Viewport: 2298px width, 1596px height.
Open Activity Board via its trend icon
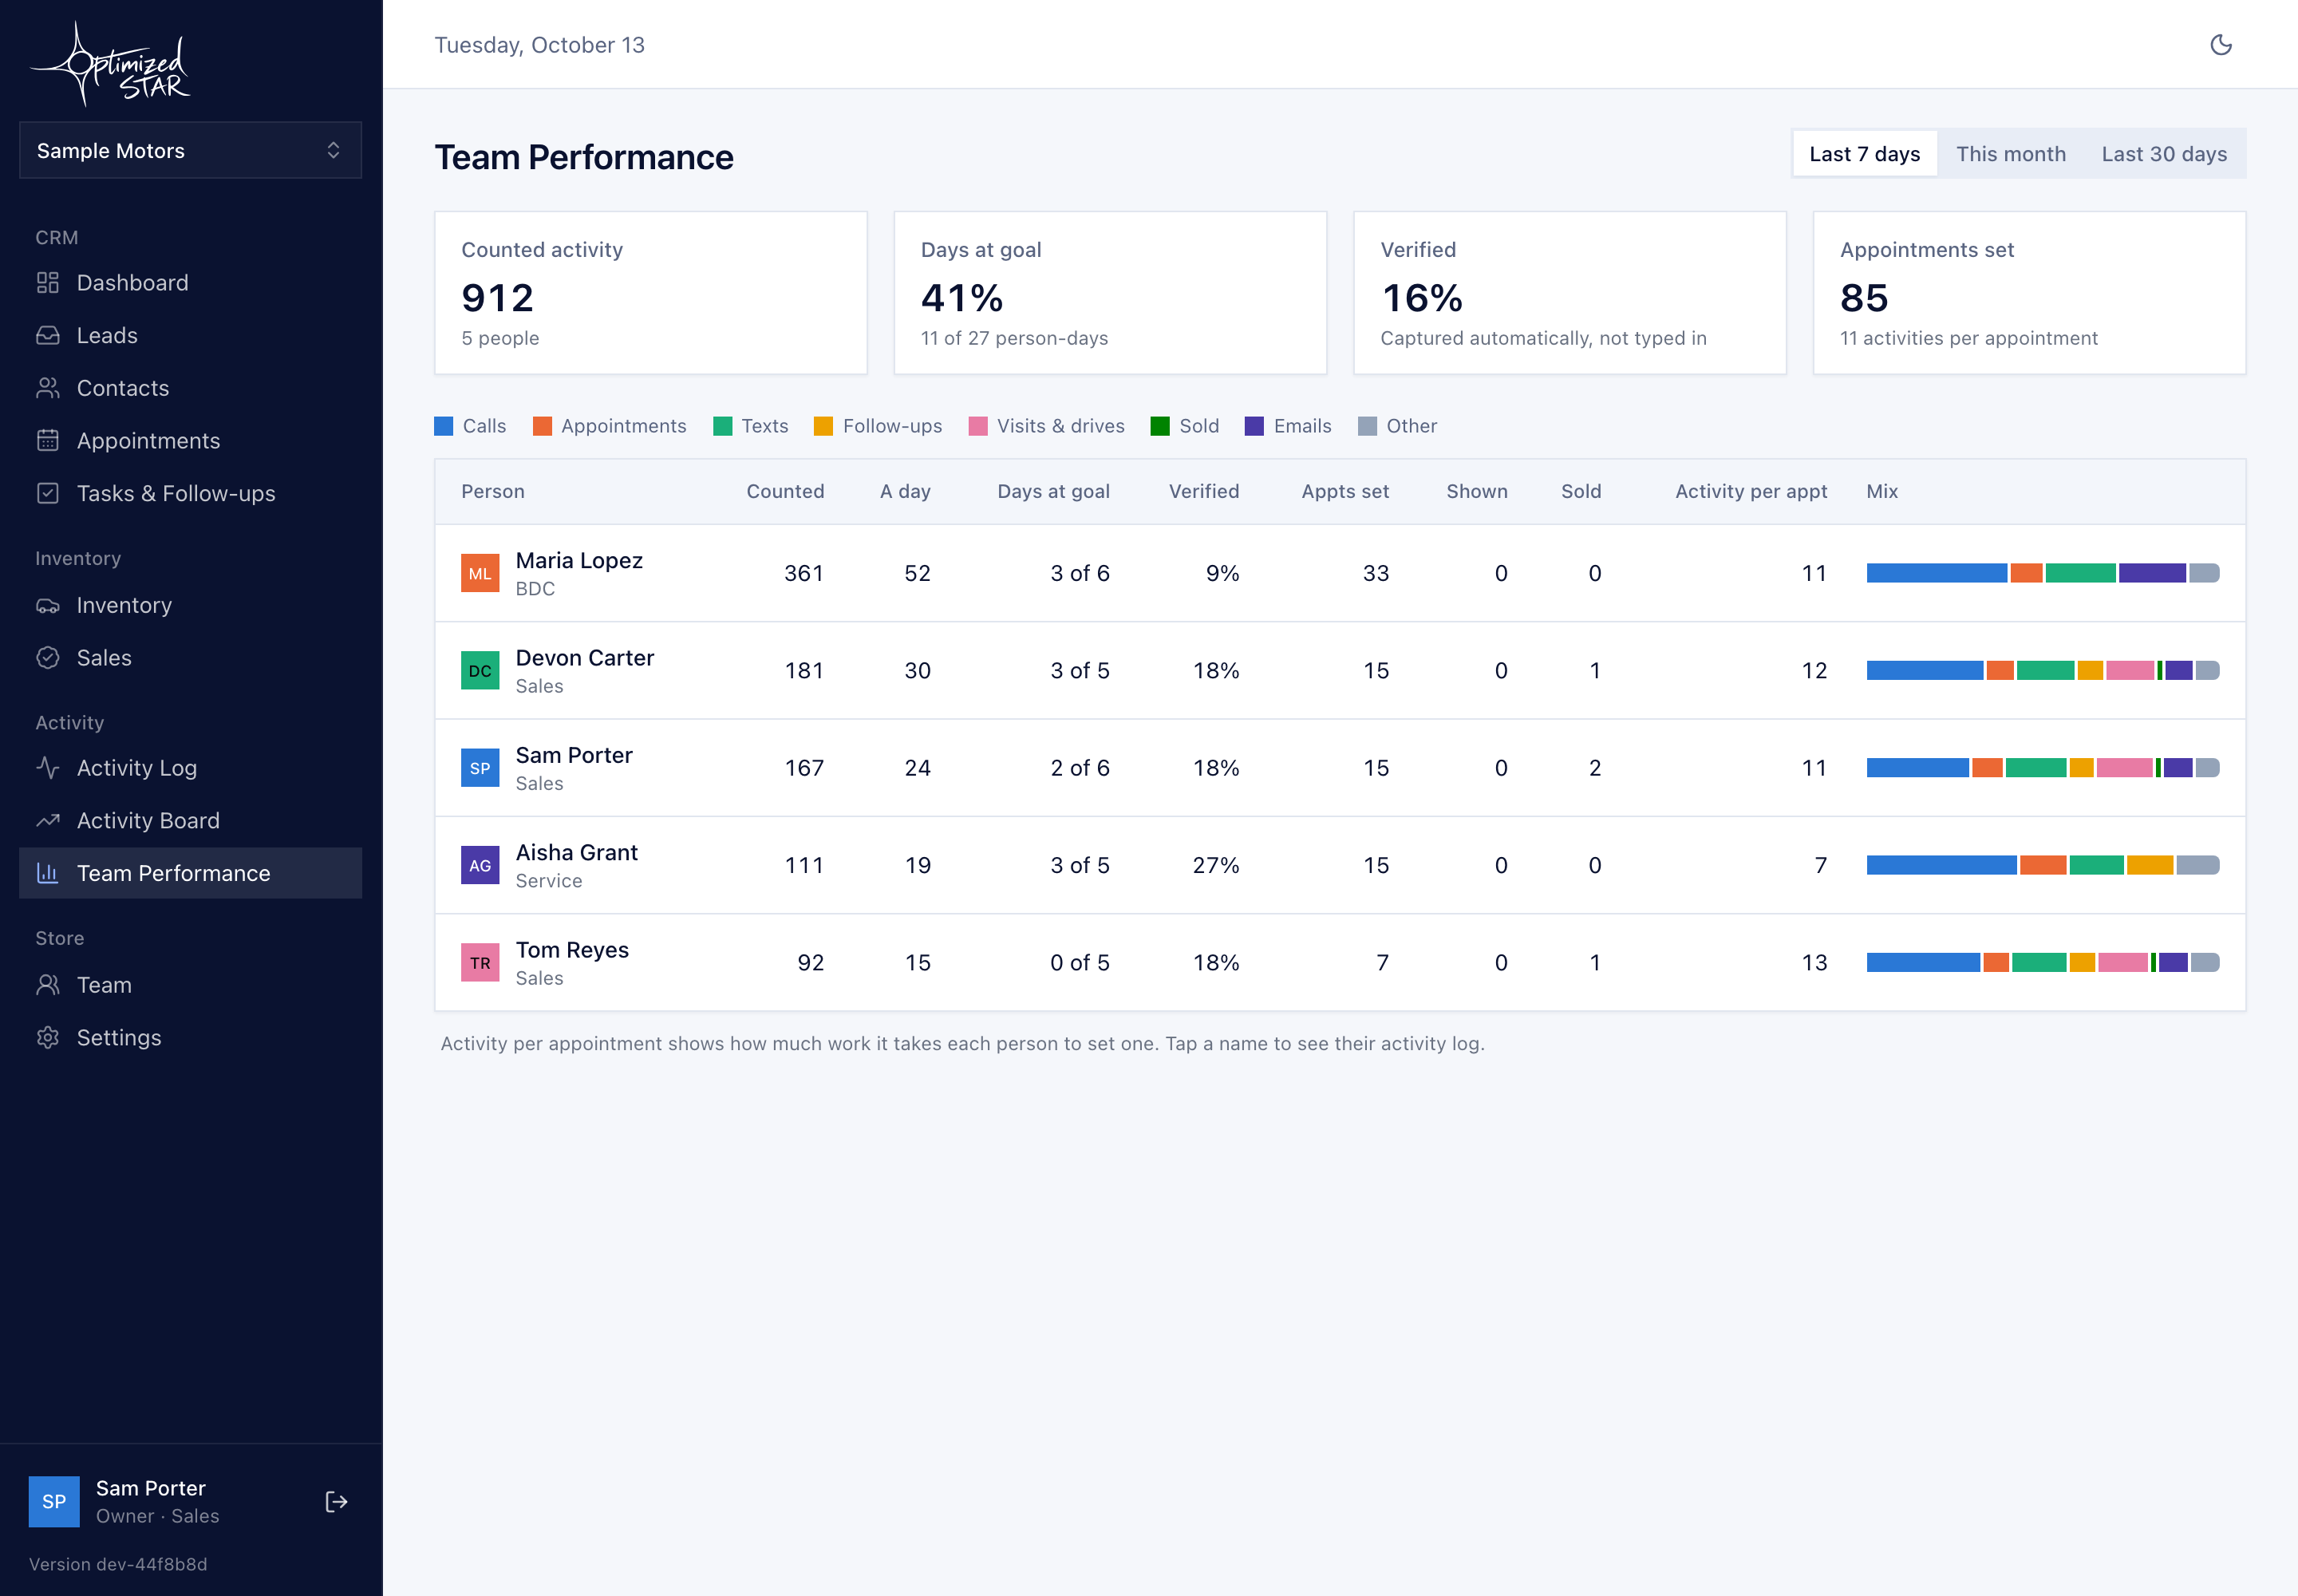point(48,821)
